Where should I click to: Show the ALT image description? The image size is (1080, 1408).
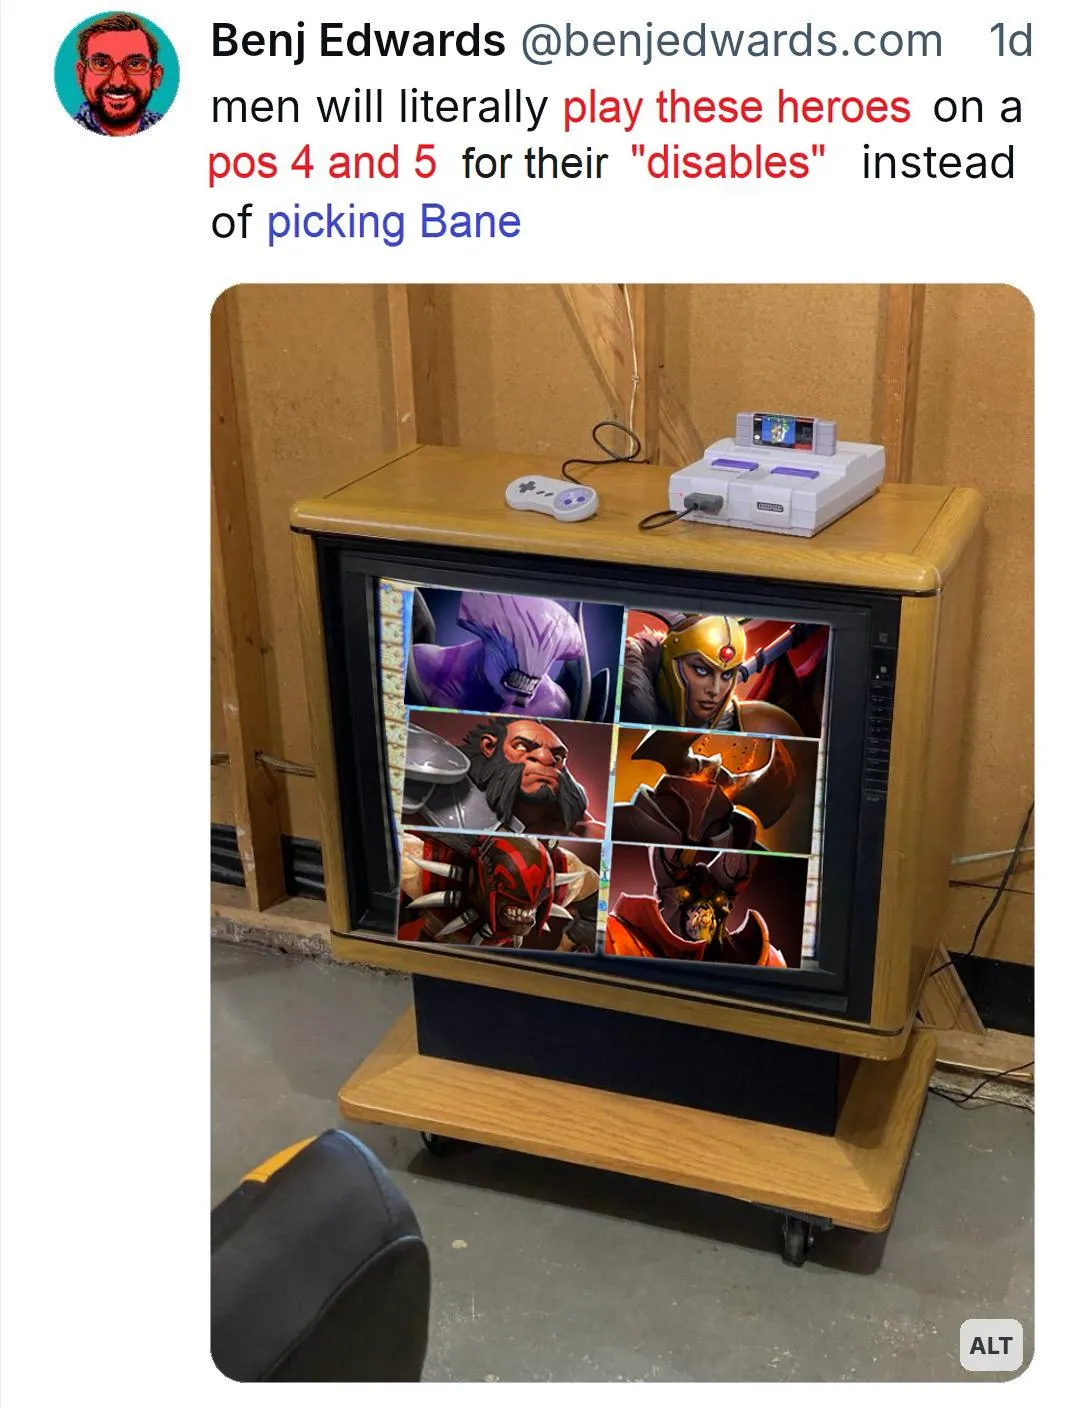coord(990,1345)
